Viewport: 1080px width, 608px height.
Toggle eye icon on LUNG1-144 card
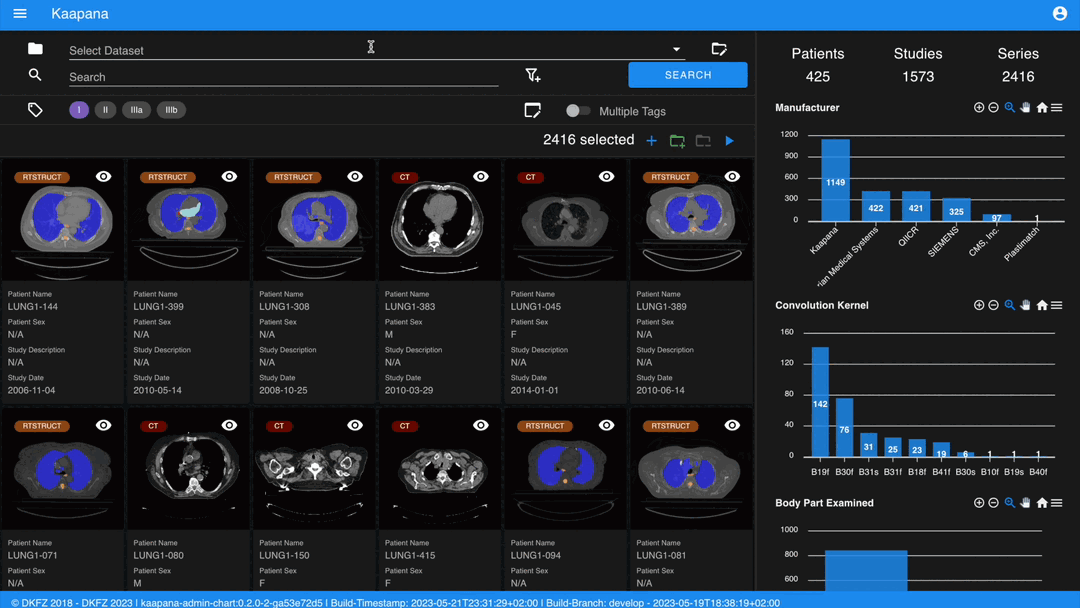103,177
